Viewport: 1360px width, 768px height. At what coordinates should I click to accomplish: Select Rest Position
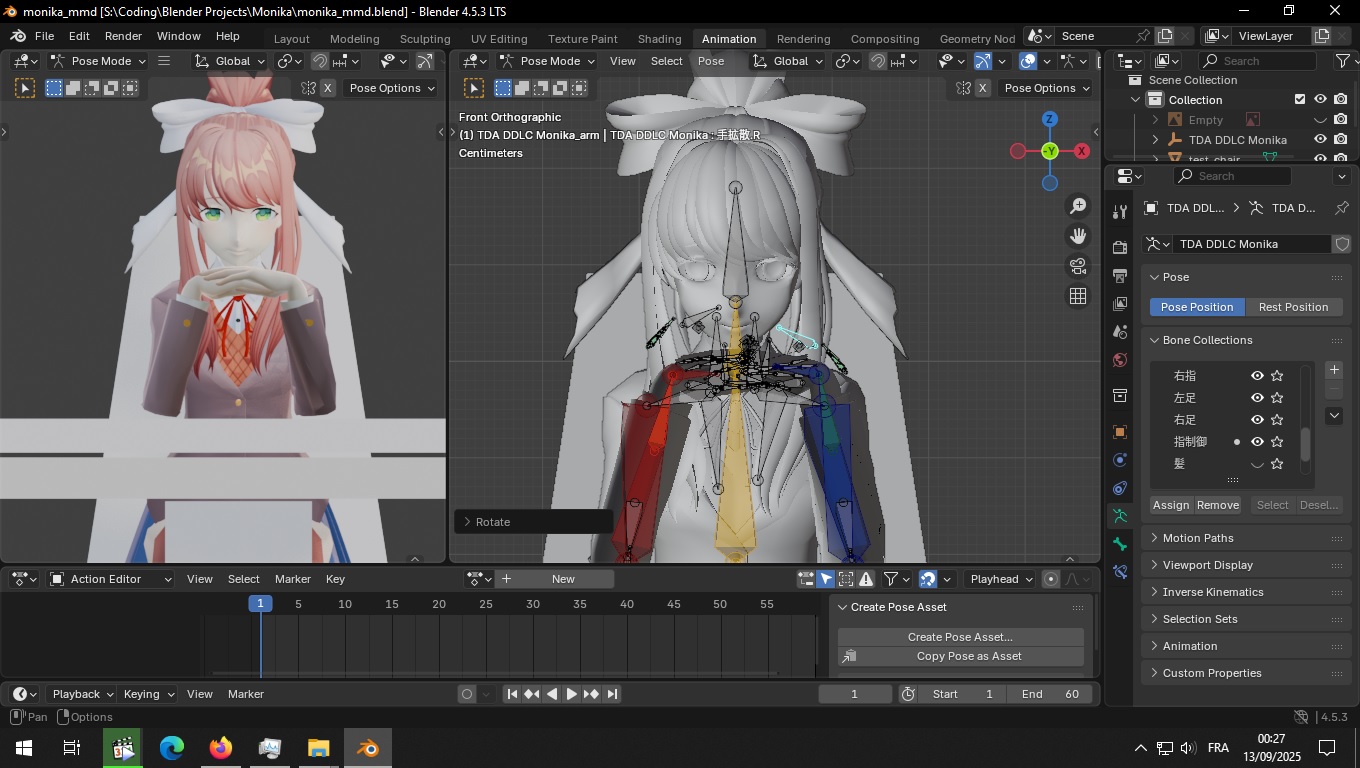[1293, 307]
